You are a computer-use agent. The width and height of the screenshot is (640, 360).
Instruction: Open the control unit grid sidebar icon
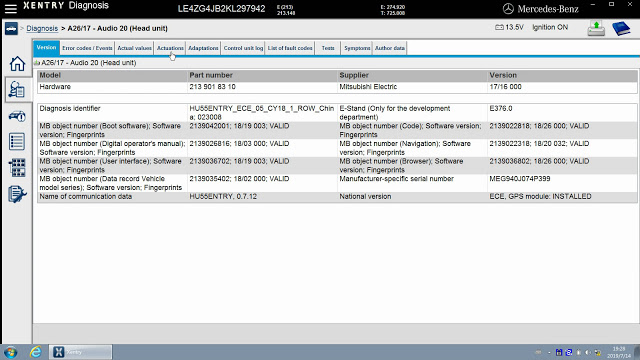[x=17, y=168]
